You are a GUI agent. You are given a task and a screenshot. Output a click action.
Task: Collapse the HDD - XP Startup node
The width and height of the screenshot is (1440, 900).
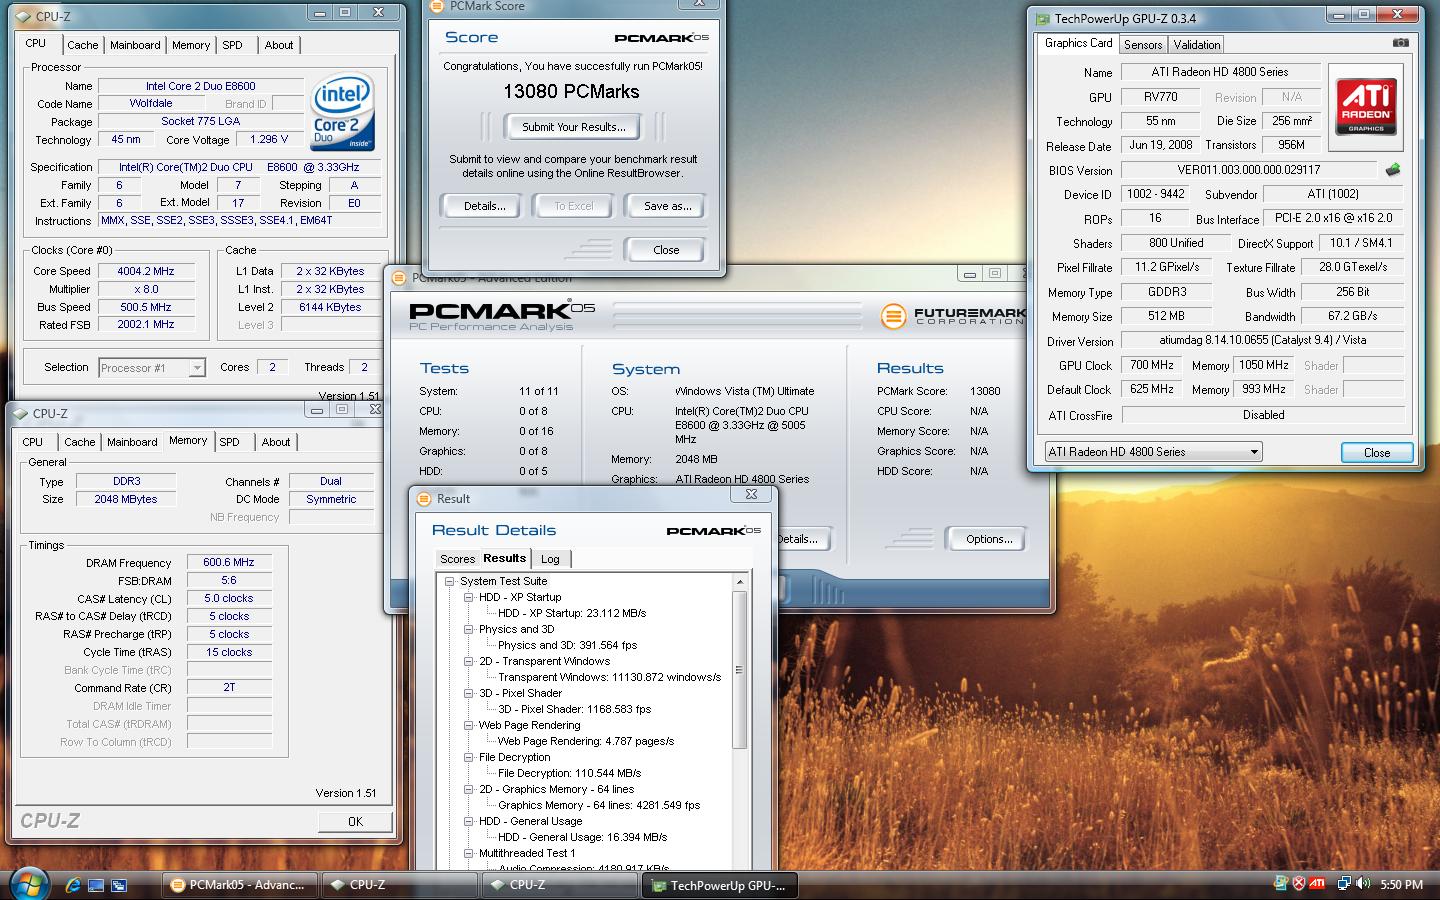pyautogui.click(x=468, y=597)
